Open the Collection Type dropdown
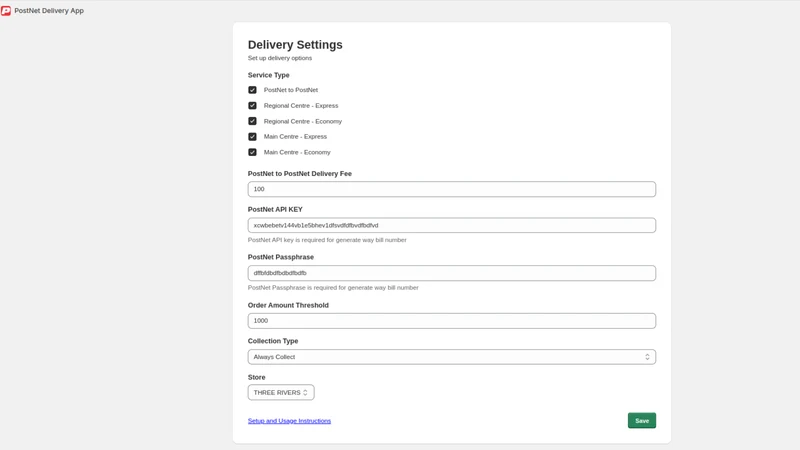This screenshot has width=800, height=450. [452, 357]
